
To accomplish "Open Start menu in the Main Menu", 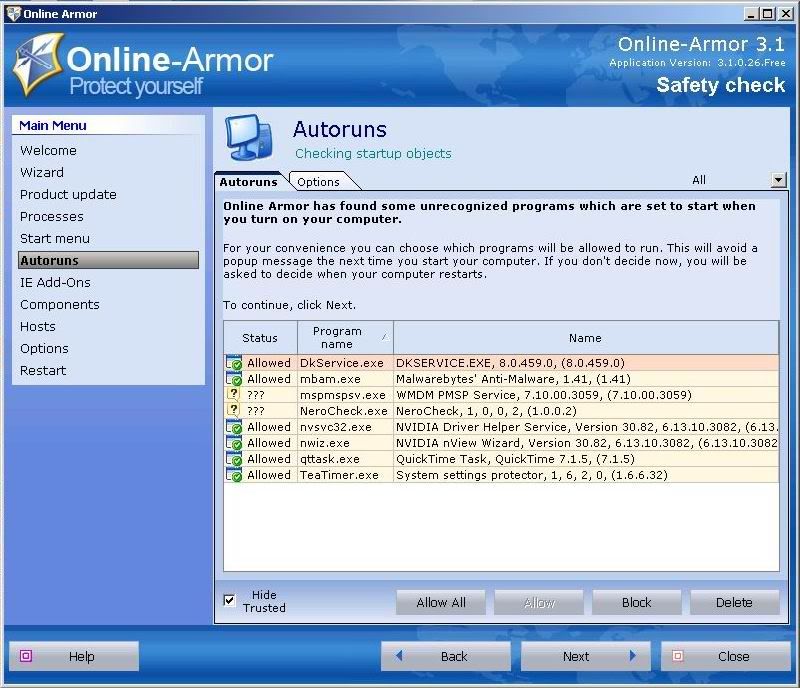I will coord(55,238).
